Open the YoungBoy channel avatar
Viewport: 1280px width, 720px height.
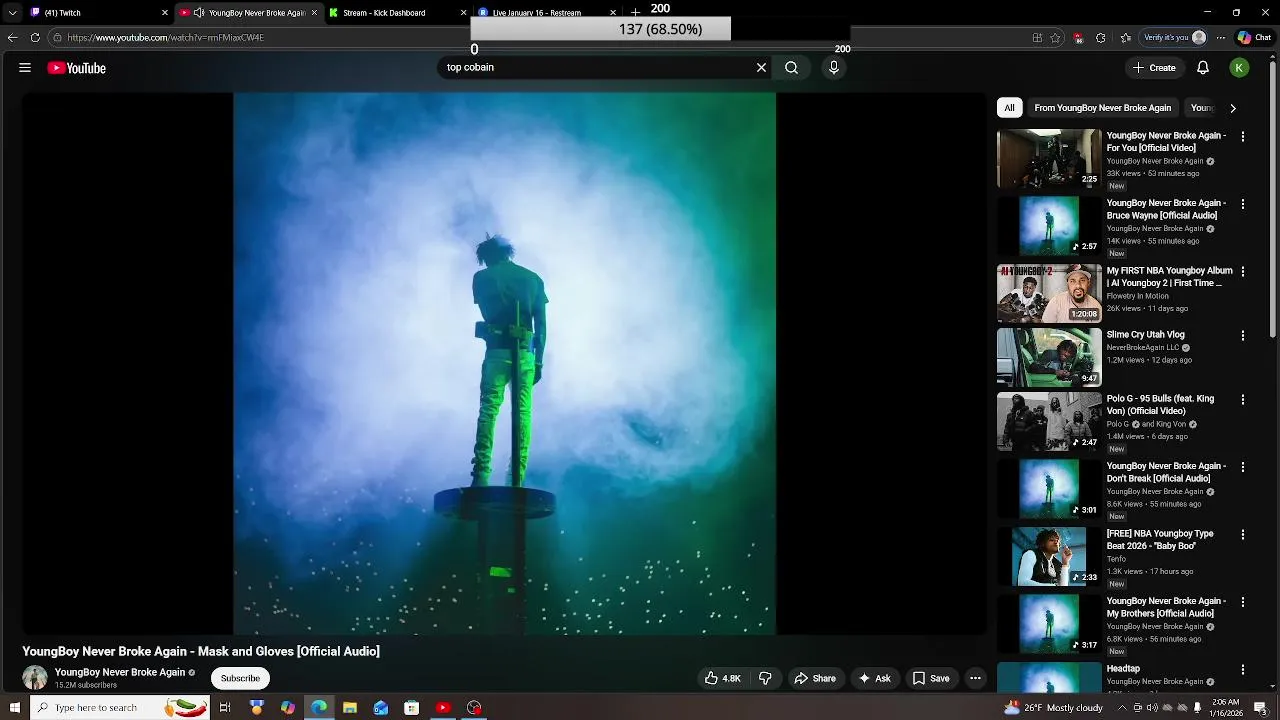tap(35, 677)
